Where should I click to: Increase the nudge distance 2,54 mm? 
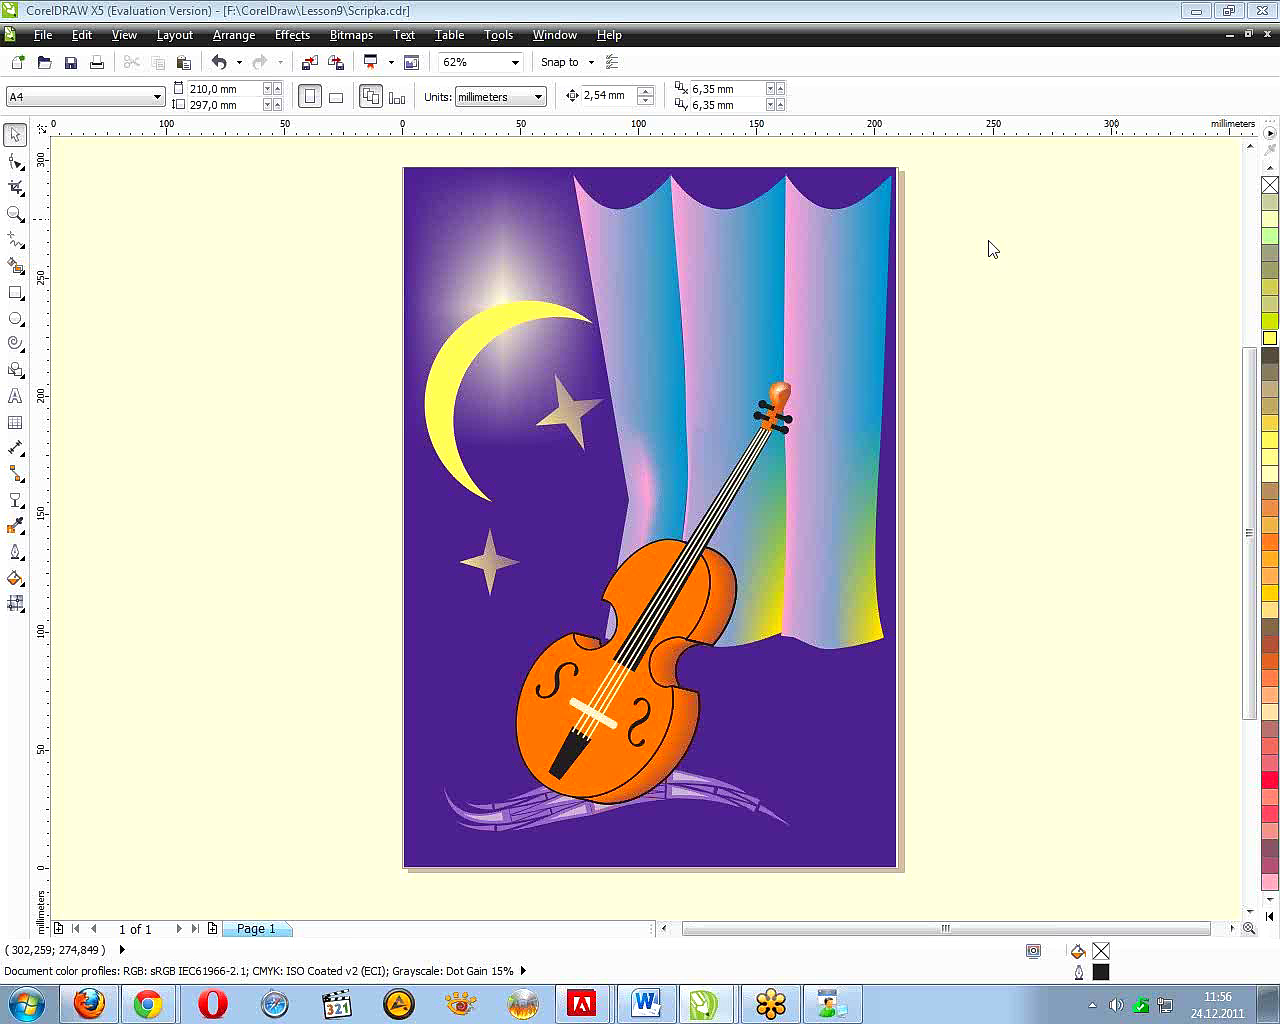click(645, 92)
